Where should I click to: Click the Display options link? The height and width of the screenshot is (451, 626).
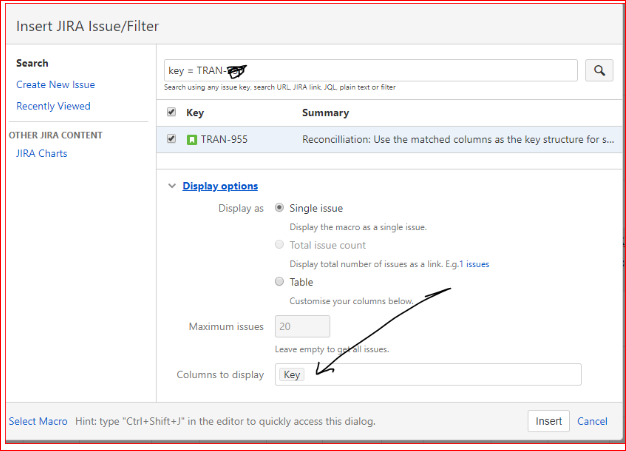click(x=220, y=186)
